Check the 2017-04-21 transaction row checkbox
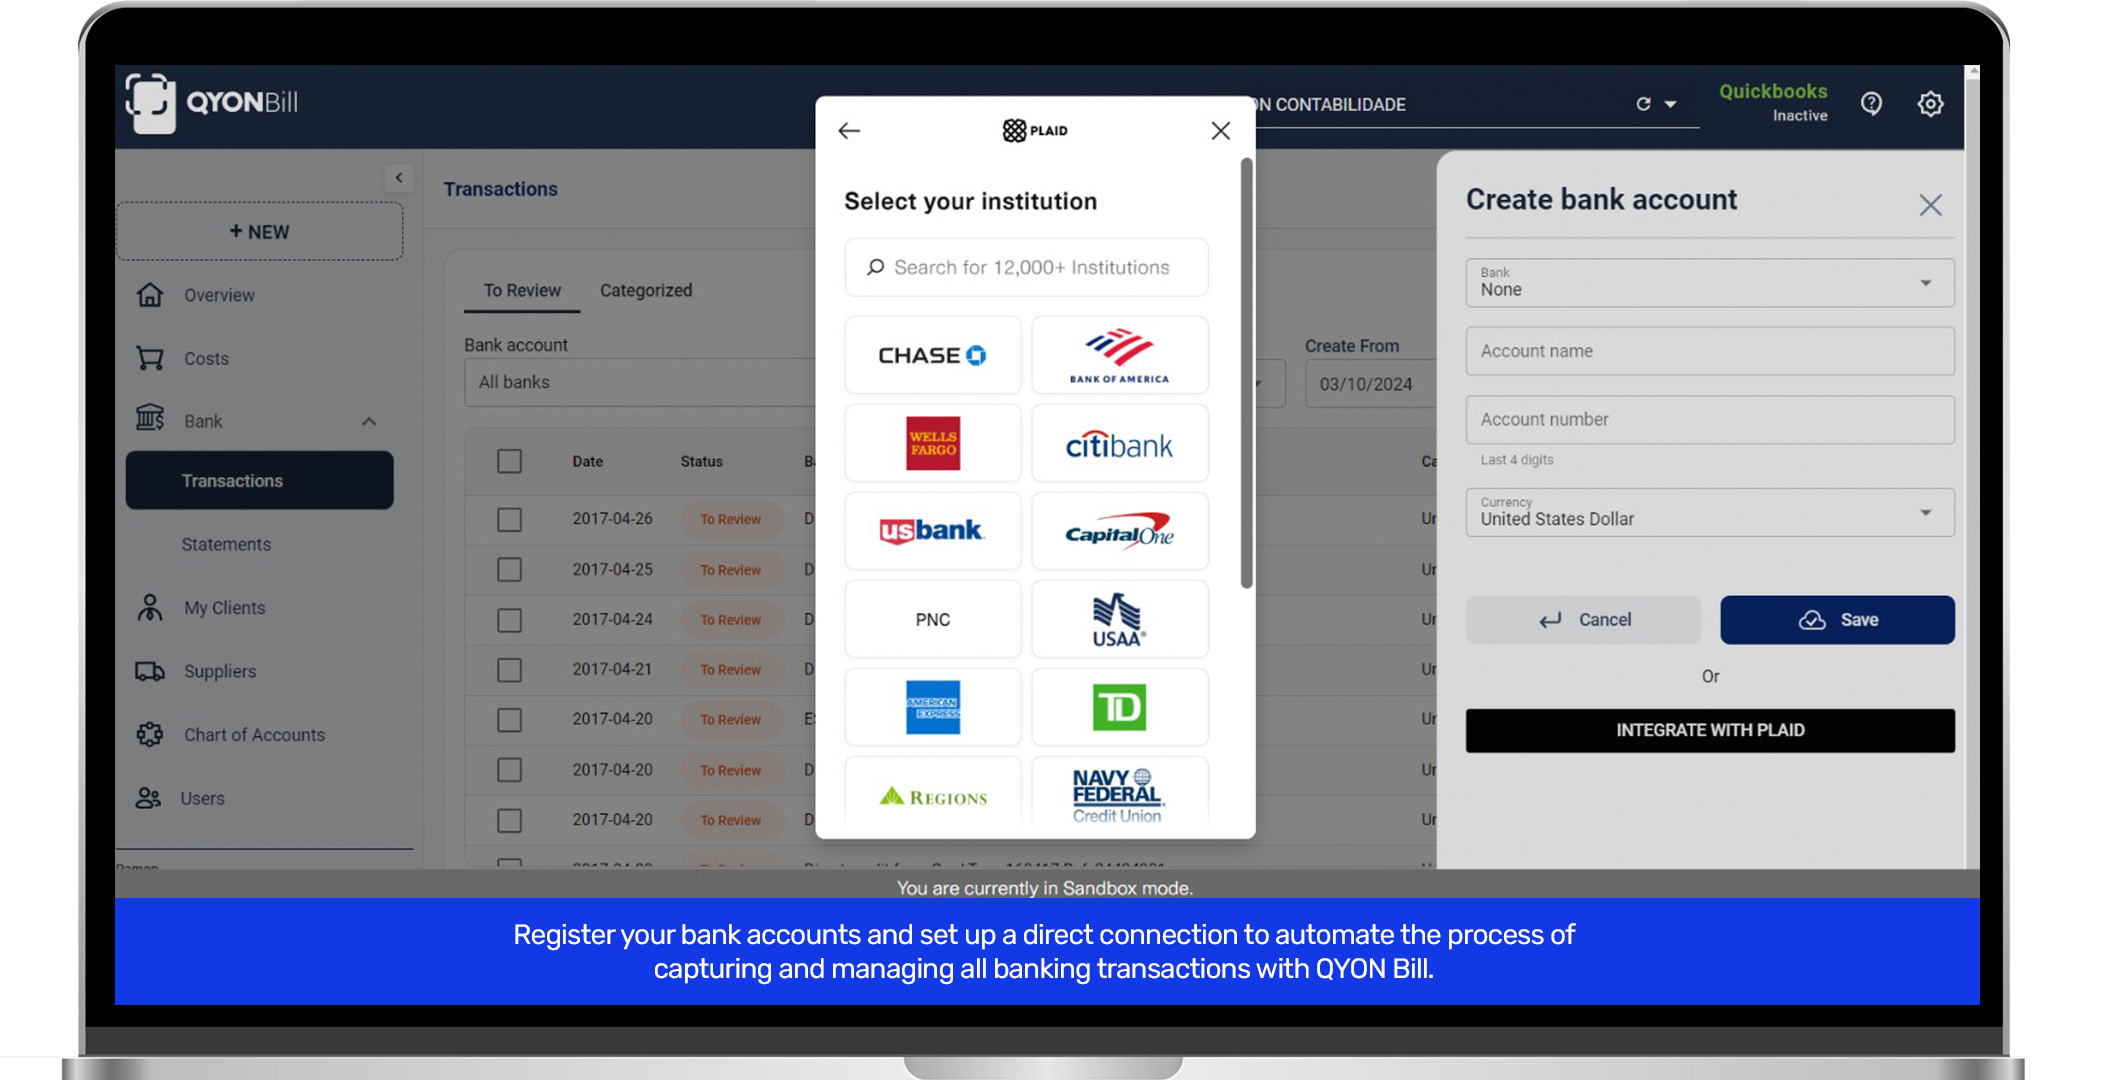 [x=510, y=669]
